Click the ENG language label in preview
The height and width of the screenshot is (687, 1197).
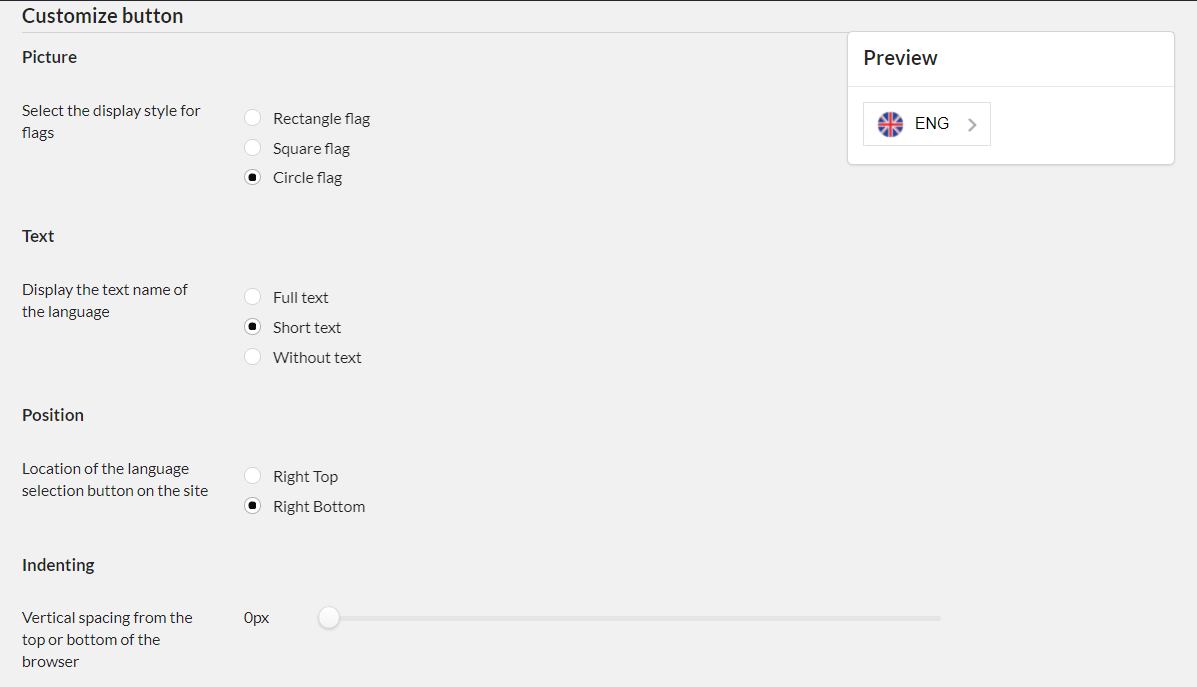tap(932, 124)
